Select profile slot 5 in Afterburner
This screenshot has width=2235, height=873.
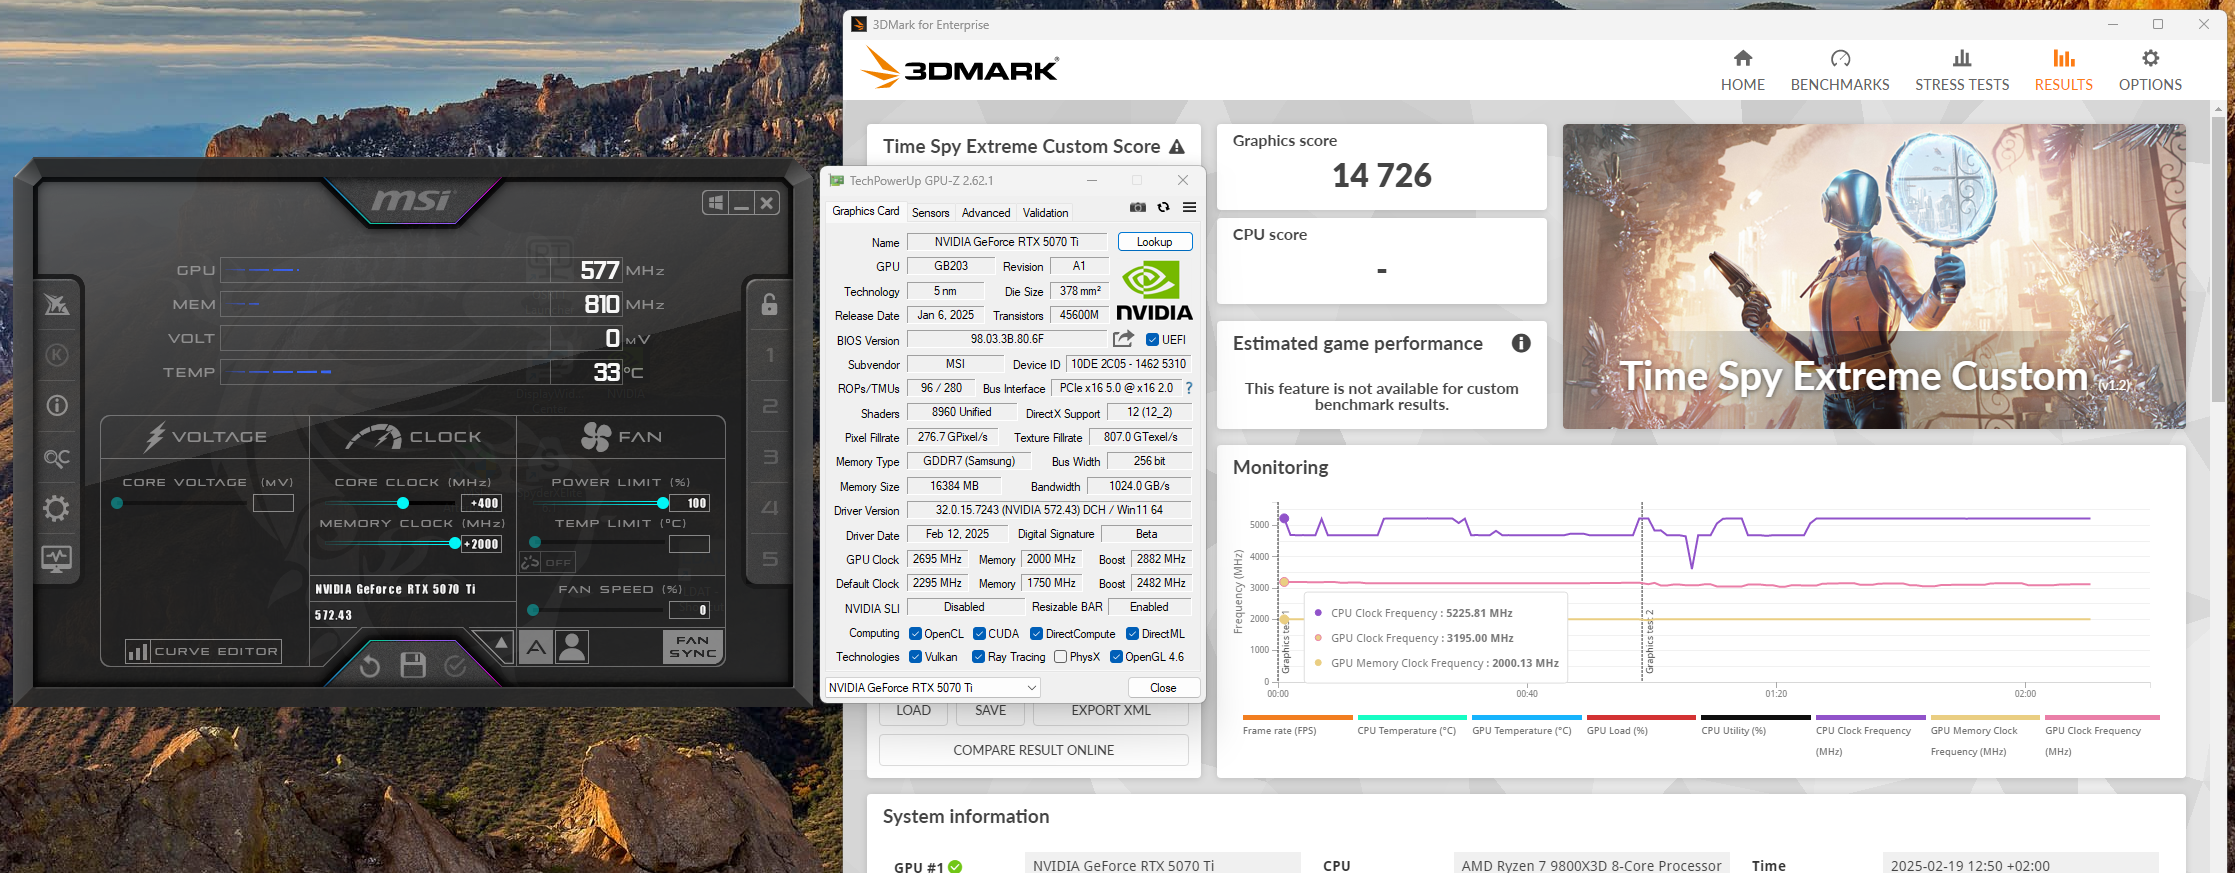(x=770, y=559)
